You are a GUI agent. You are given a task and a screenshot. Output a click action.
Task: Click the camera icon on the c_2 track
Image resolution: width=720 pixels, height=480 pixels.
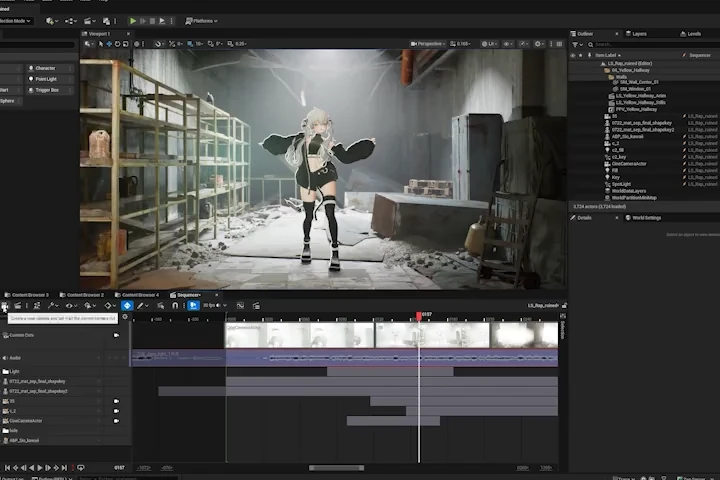coord(116,411)
